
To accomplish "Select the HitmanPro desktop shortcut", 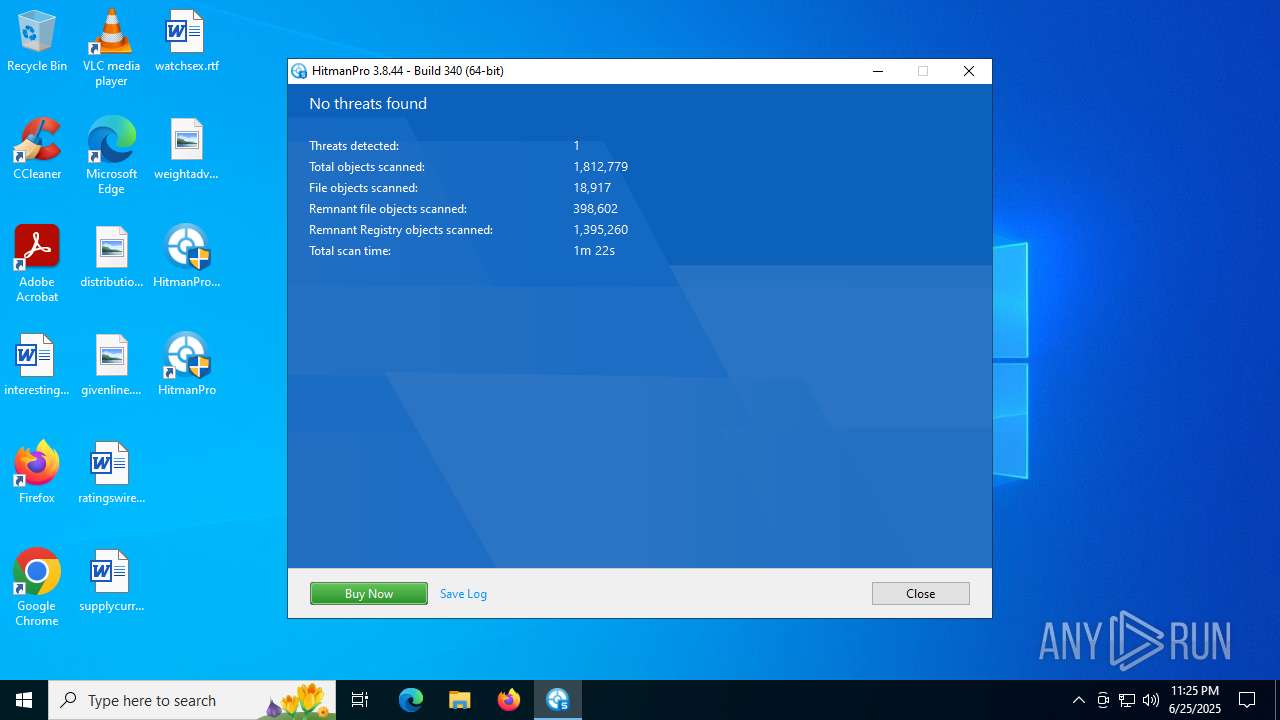I will (186, 365).
